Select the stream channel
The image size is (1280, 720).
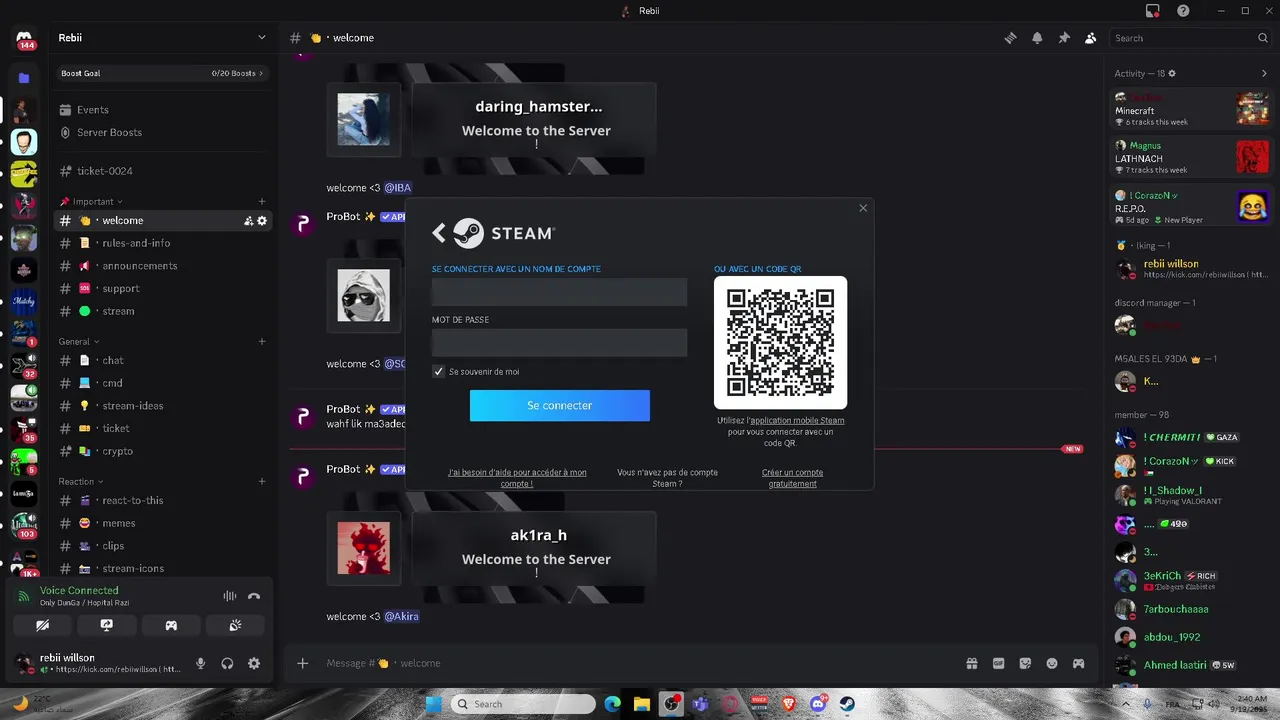(x=163, y=311)
